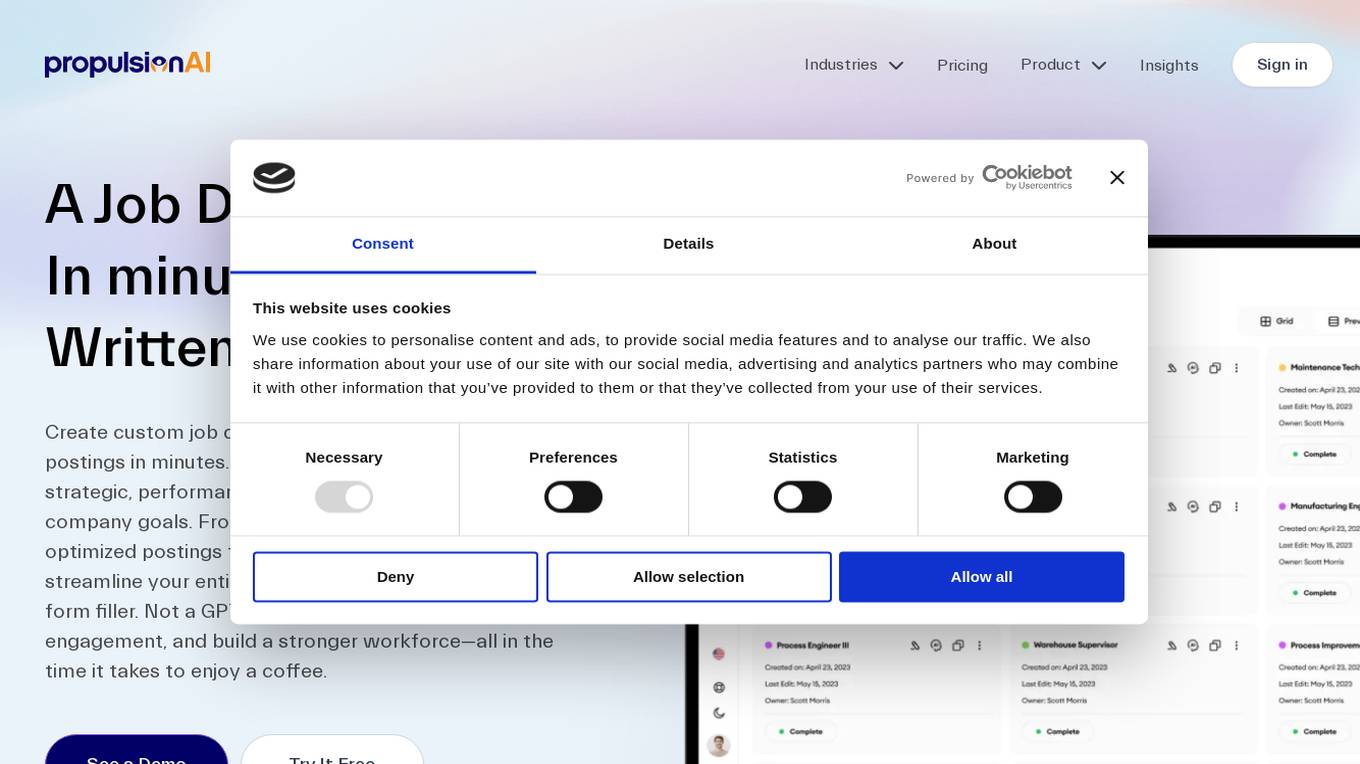Switch to the Details tab
This screenshot has height=764, width=1360.
[688, 244]
